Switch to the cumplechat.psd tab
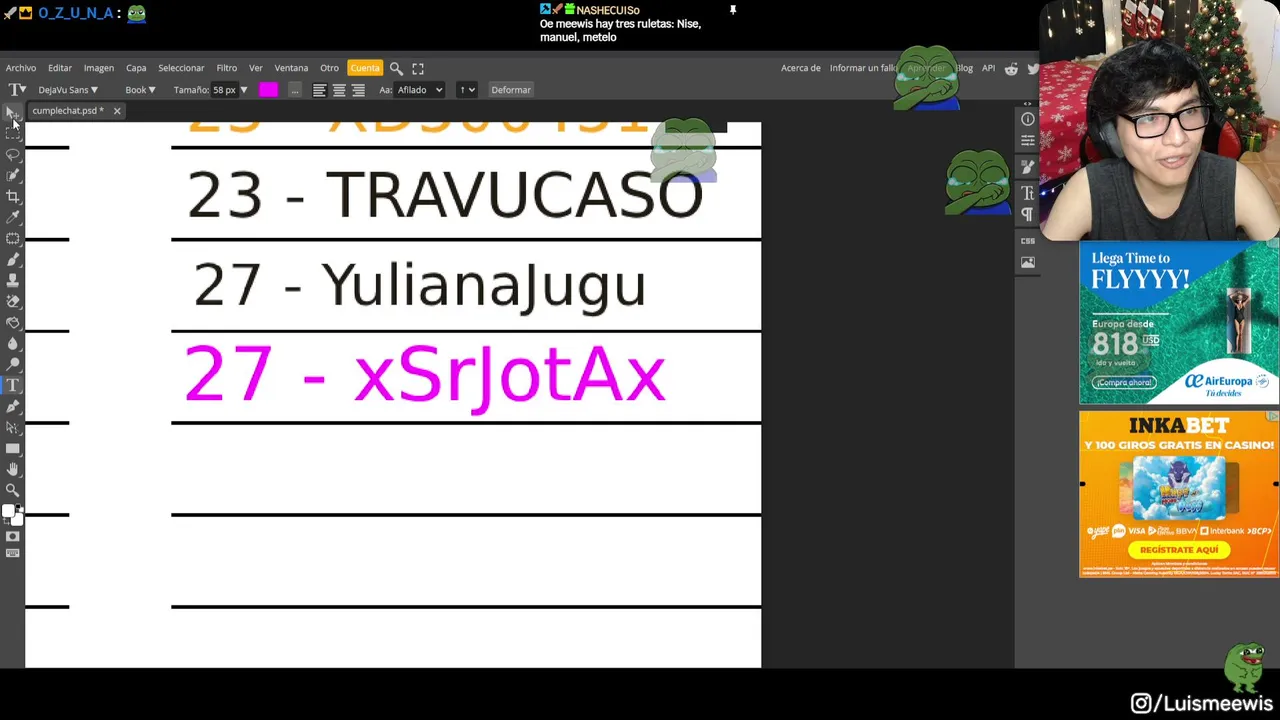 tap(67, 111)
